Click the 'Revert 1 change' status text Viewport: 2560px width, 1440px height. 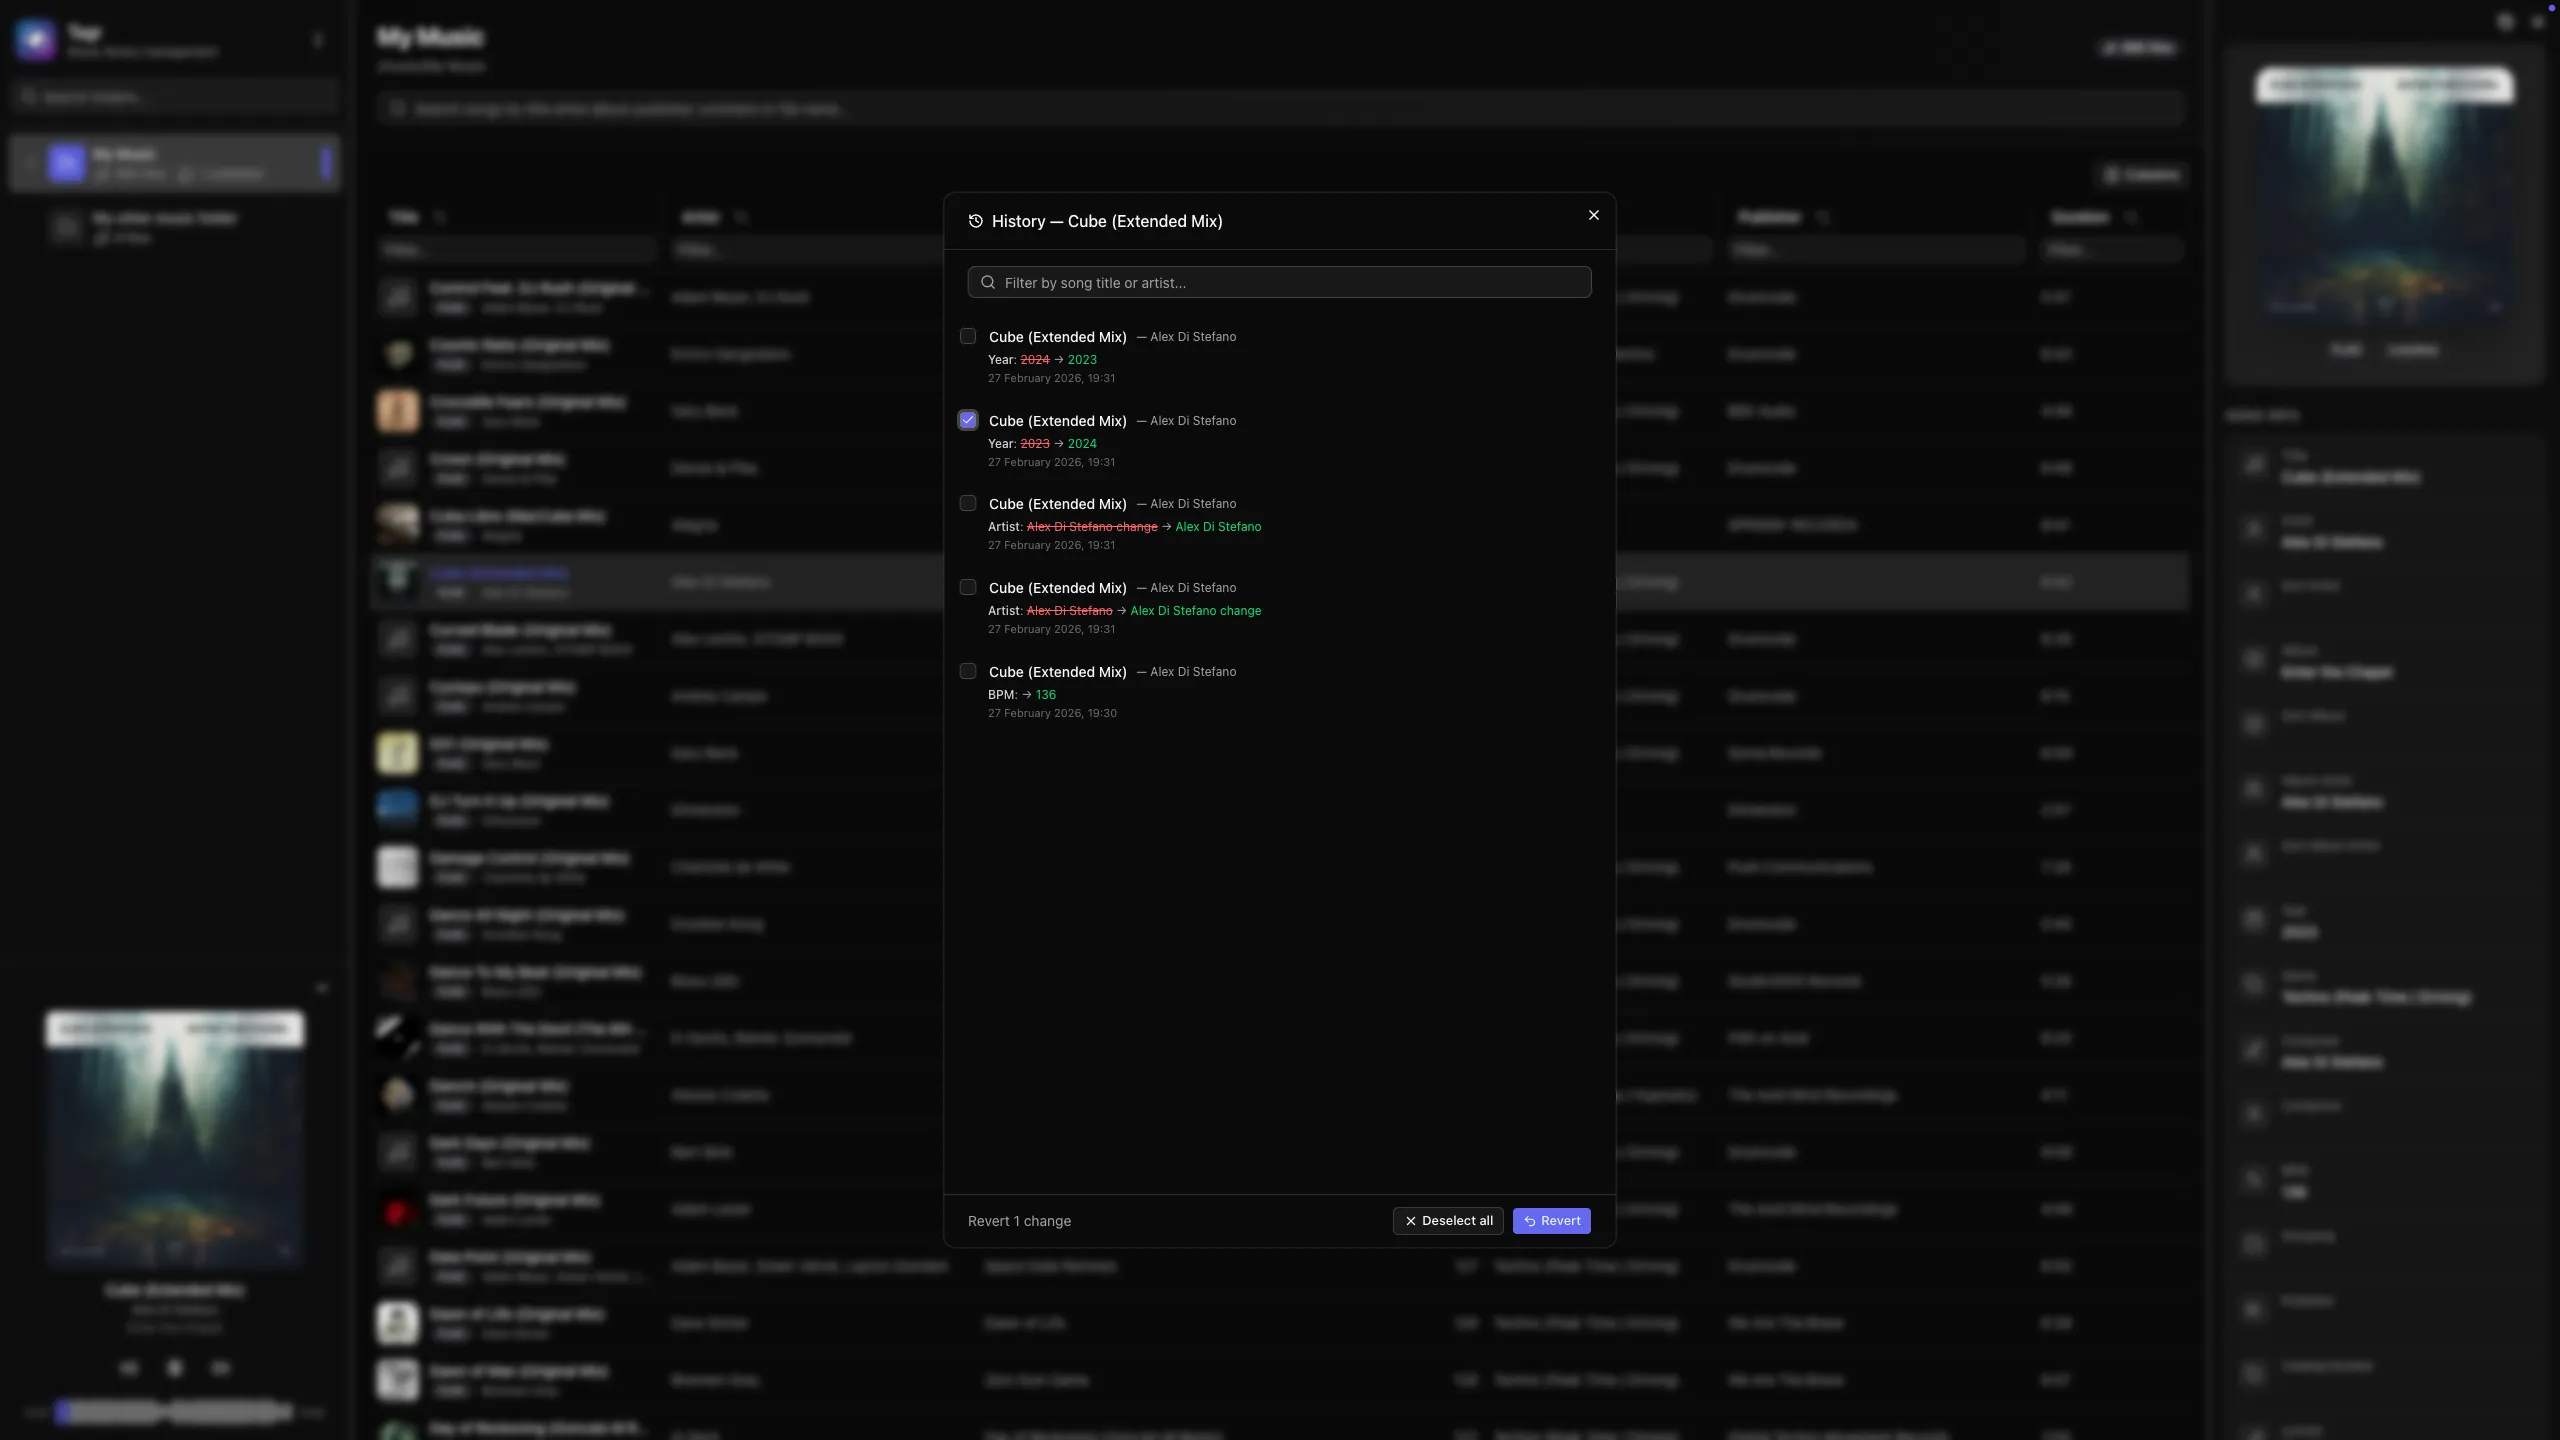(1019, 1221)
